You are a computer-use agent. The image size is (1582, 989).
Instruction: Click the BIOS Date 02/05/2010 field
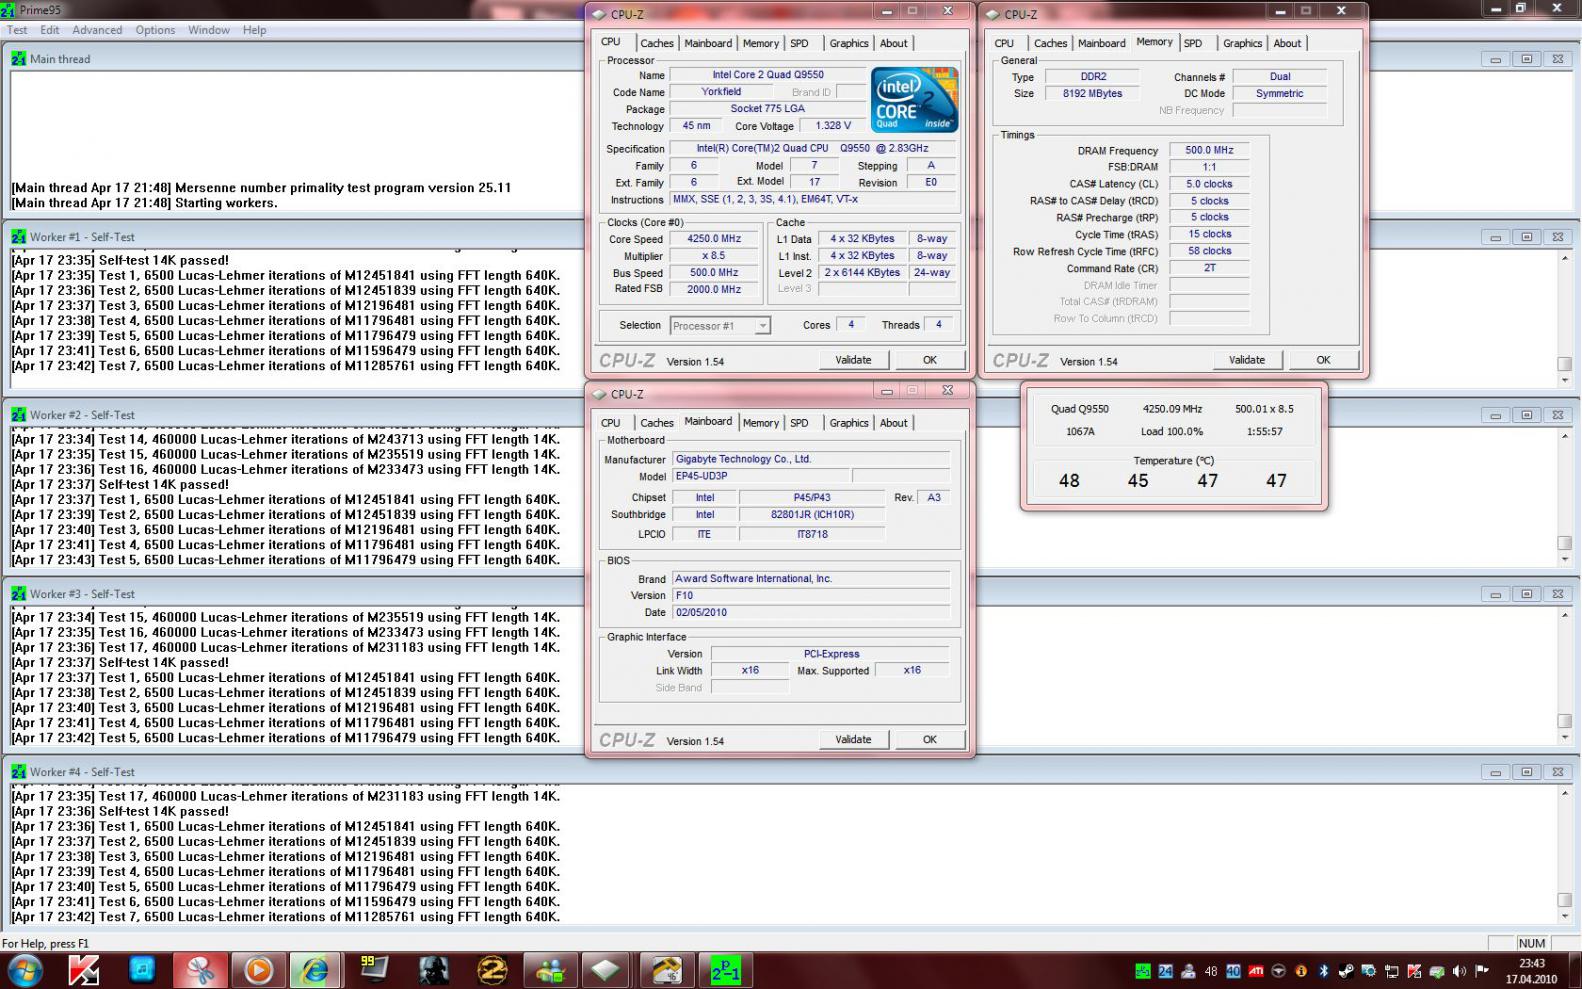click(x=810, y=612)
